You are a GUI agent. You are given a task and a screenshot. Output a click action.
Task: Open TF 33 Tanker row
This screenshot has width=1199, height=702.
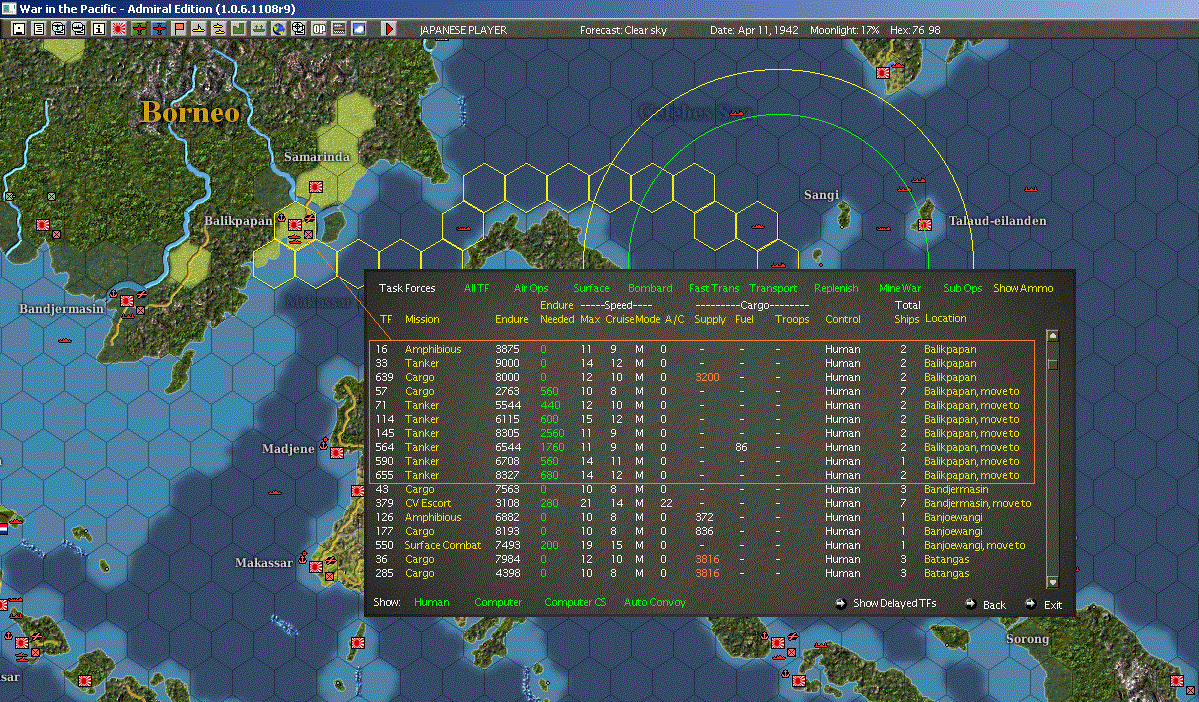[702, 363]
